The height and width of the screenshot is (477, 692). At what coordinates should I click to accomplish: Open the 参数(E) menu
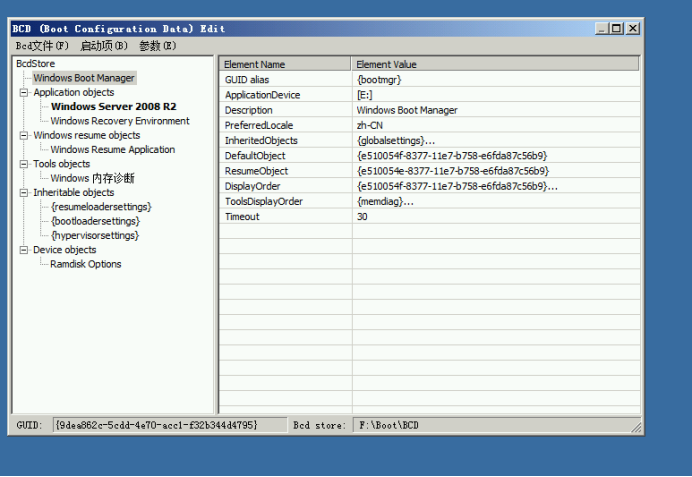pos(158,46)
